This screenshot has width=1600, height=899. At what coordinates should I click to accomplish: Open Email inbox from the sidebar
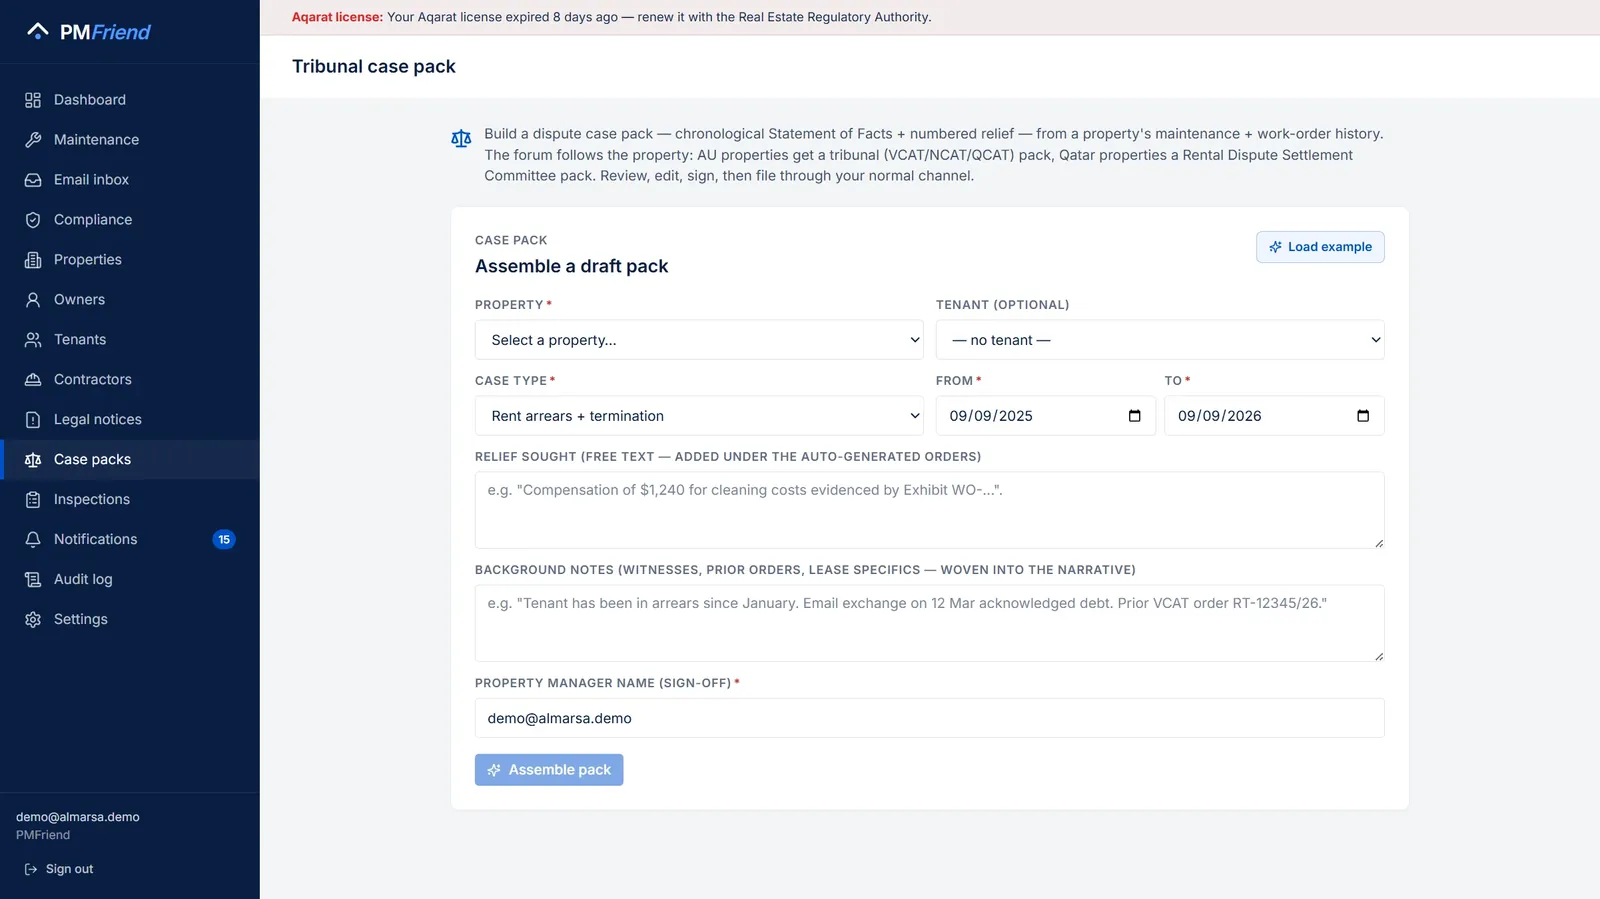click(130, 180)
